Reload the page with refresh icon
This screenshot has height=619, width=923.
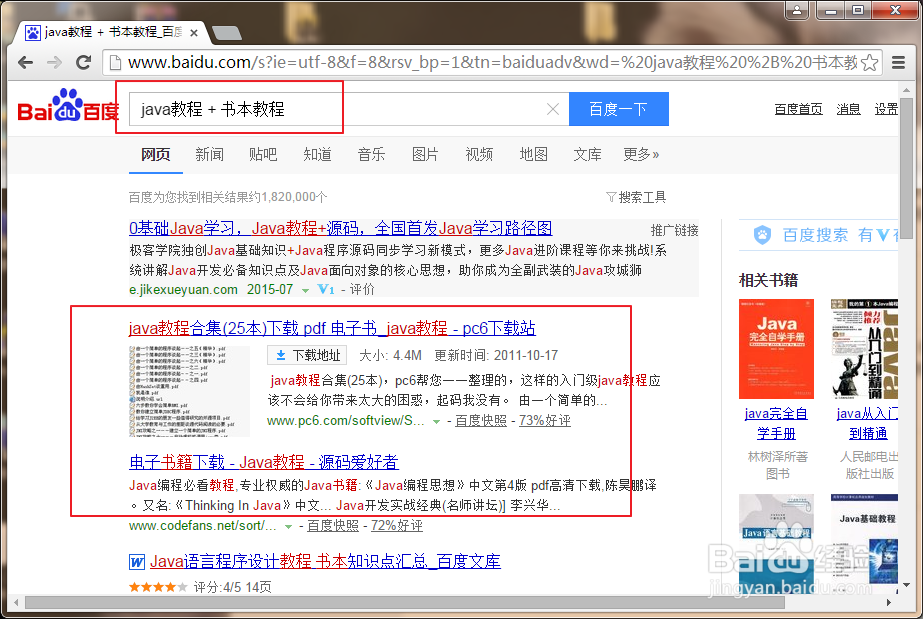coord(84,62)
